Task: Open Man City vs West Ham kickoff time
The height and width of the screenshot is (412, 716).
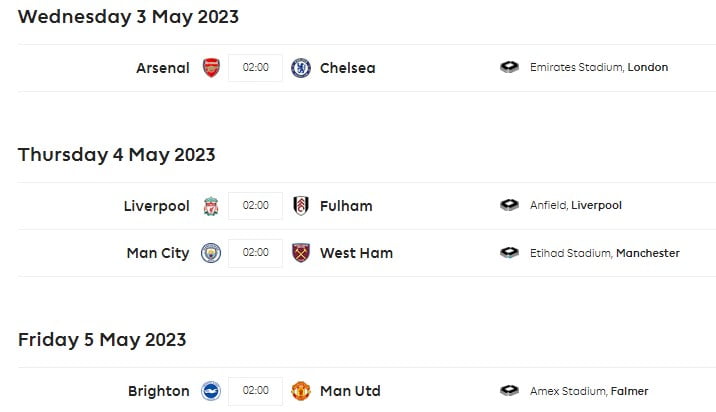Action: click(x=255, y=253)
